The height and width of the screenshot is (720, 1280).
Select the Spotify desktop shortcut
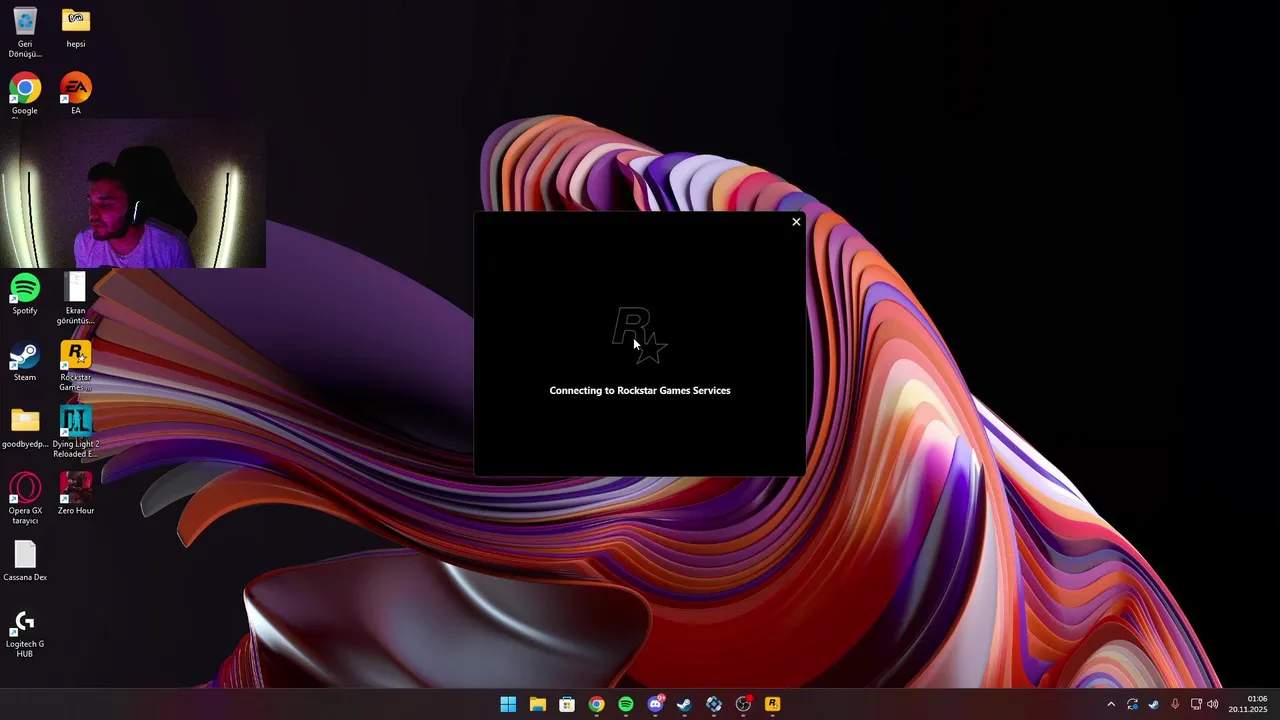tap(25, 295)
